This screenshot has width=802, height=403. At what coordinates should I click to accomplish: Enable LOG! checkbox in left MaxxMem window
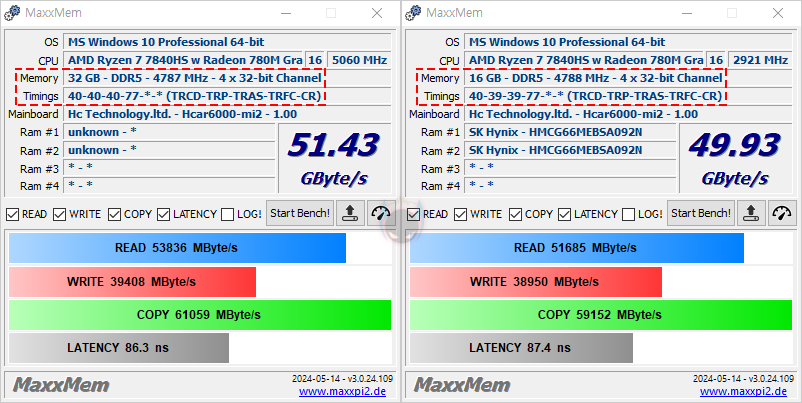click(228, 214)
